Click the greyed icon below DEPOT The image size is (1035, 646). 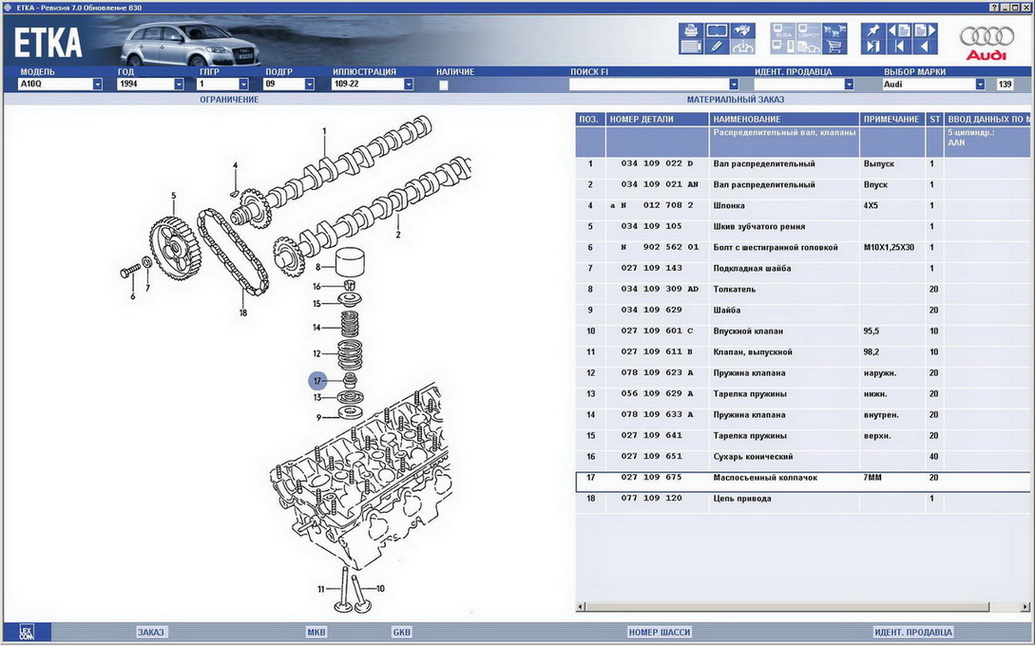(809, 47)
